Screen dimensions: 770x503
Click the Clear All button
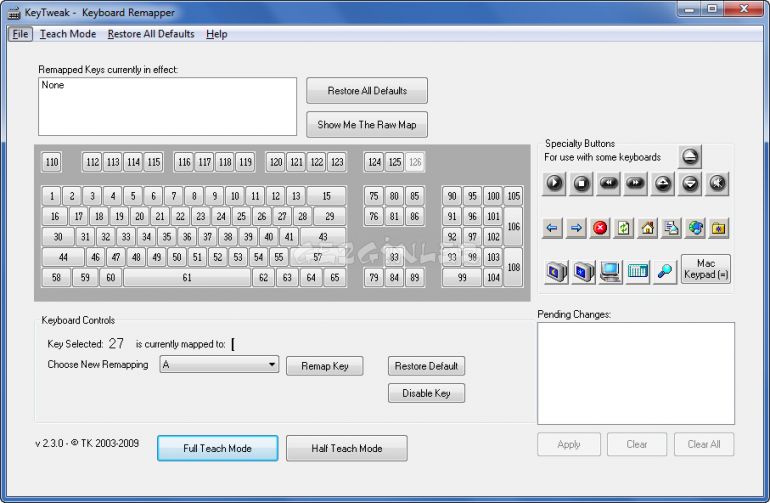[x=704, y=444]
